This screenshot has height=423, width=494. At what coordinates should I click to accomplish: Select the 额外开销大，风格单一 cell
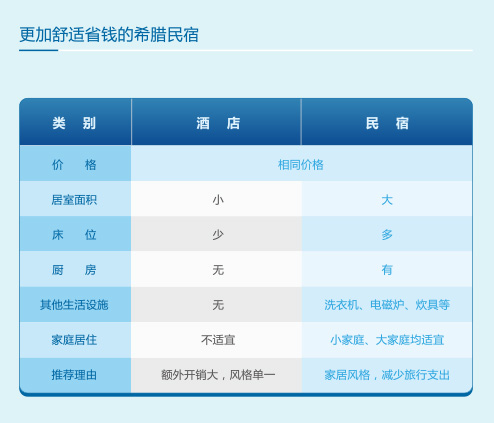coord(217,375)
